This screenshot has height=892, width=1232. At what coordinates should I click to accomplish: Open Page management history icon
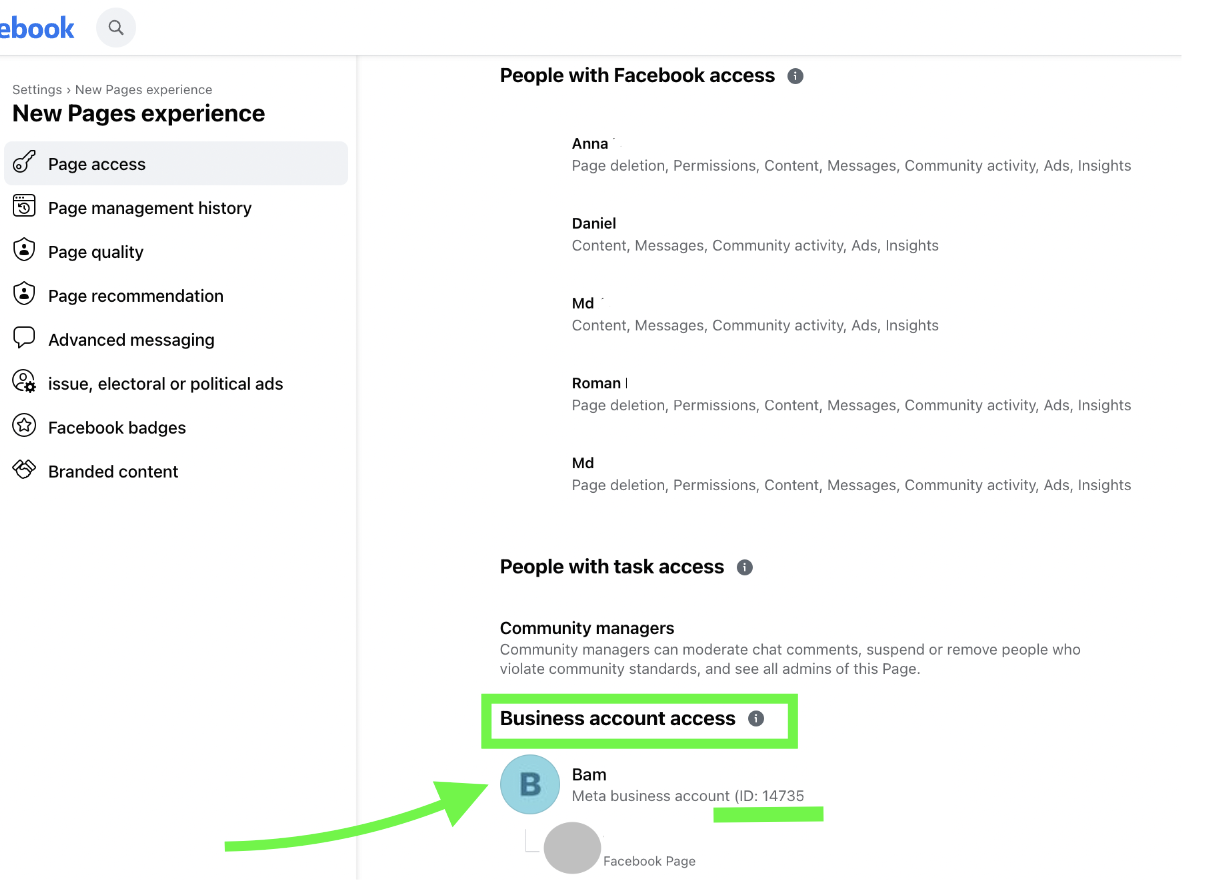click(x=24, y=207)
